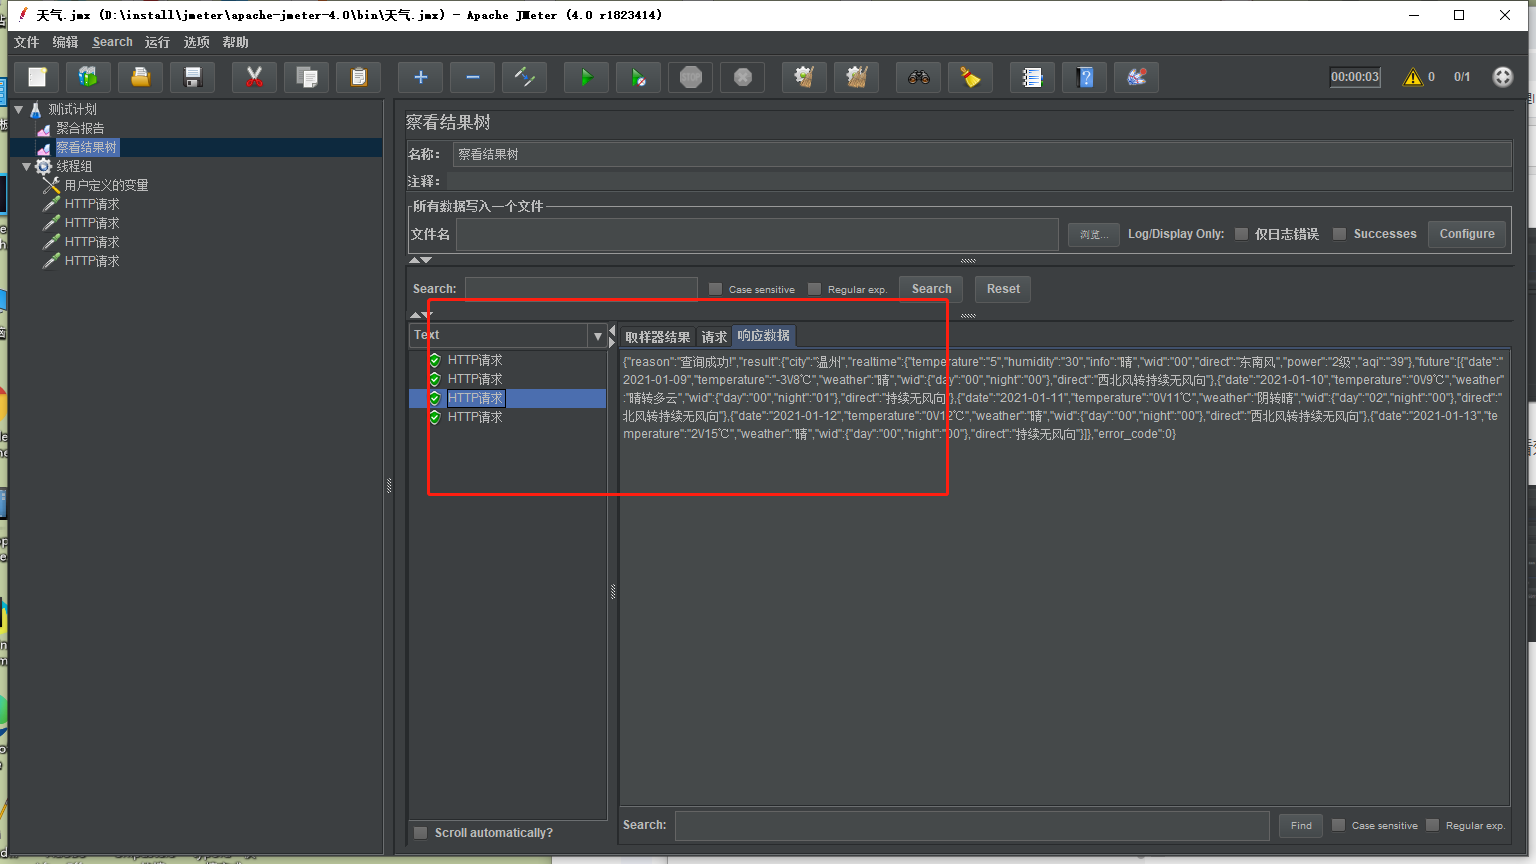The width and height of the screenshot is (1536, 864).
Task: Click the Clear broom icon
Action: [x=805, y=77]
